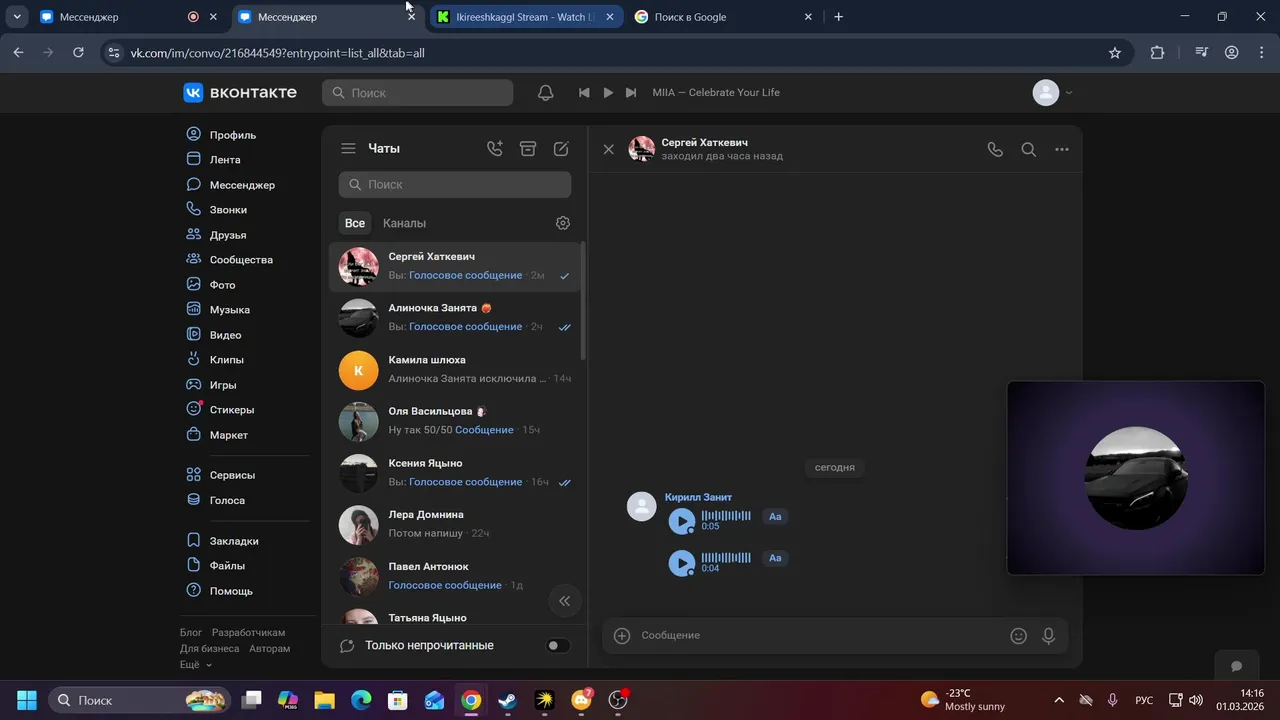Screen dimensions: 1280x720
Task: Open chat folder settings gear
Action: point(563,223)
